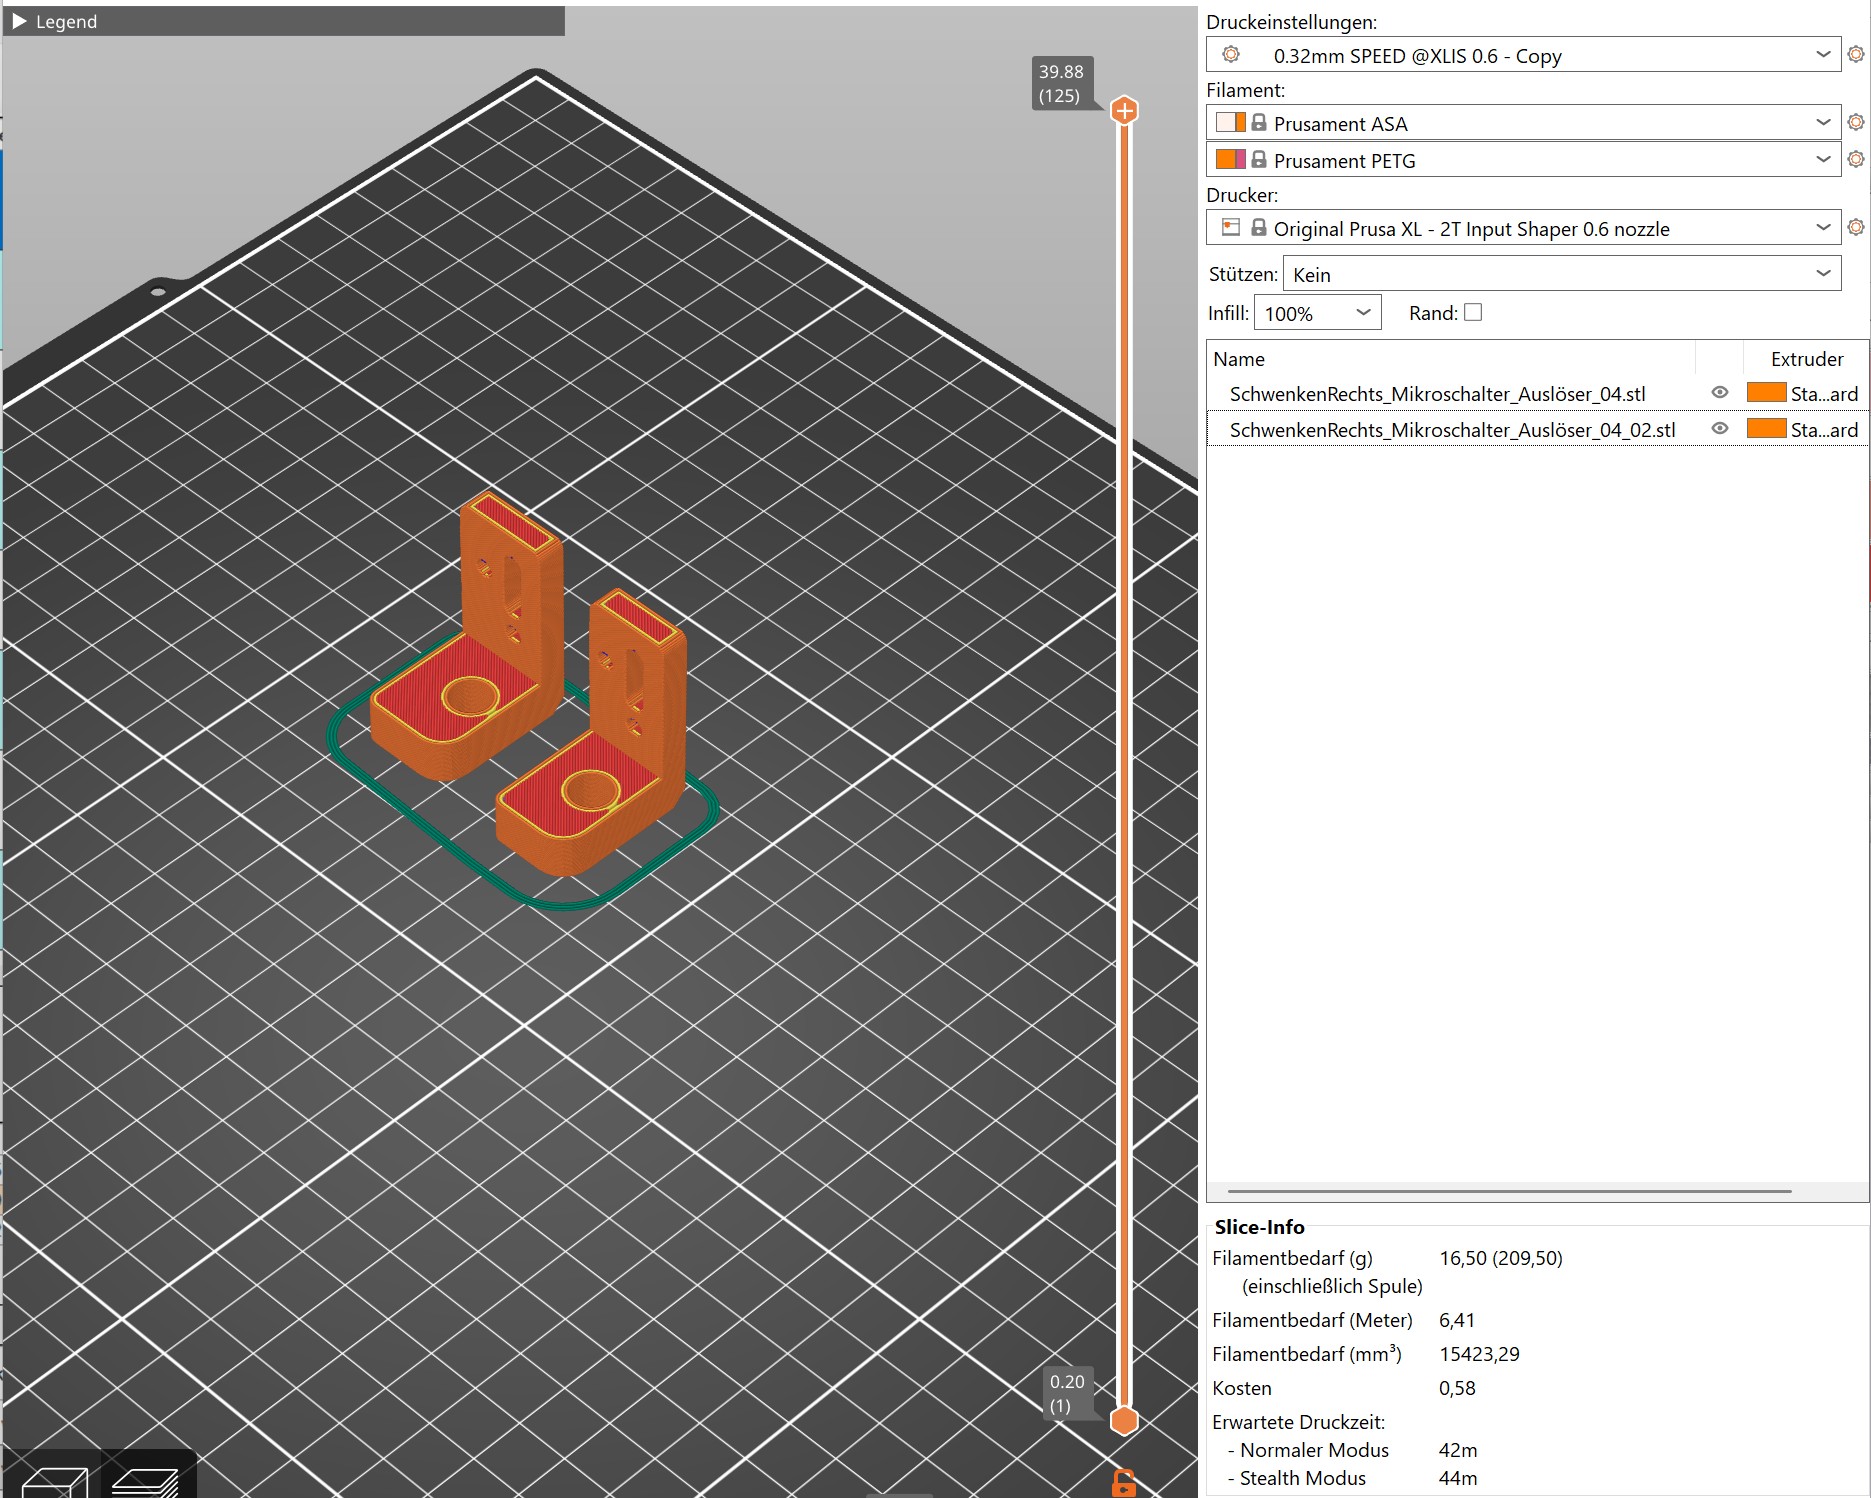Click the object list horizontal scrollbar
The width and height of the screenshot is (1871, 1498).
1509,1191
